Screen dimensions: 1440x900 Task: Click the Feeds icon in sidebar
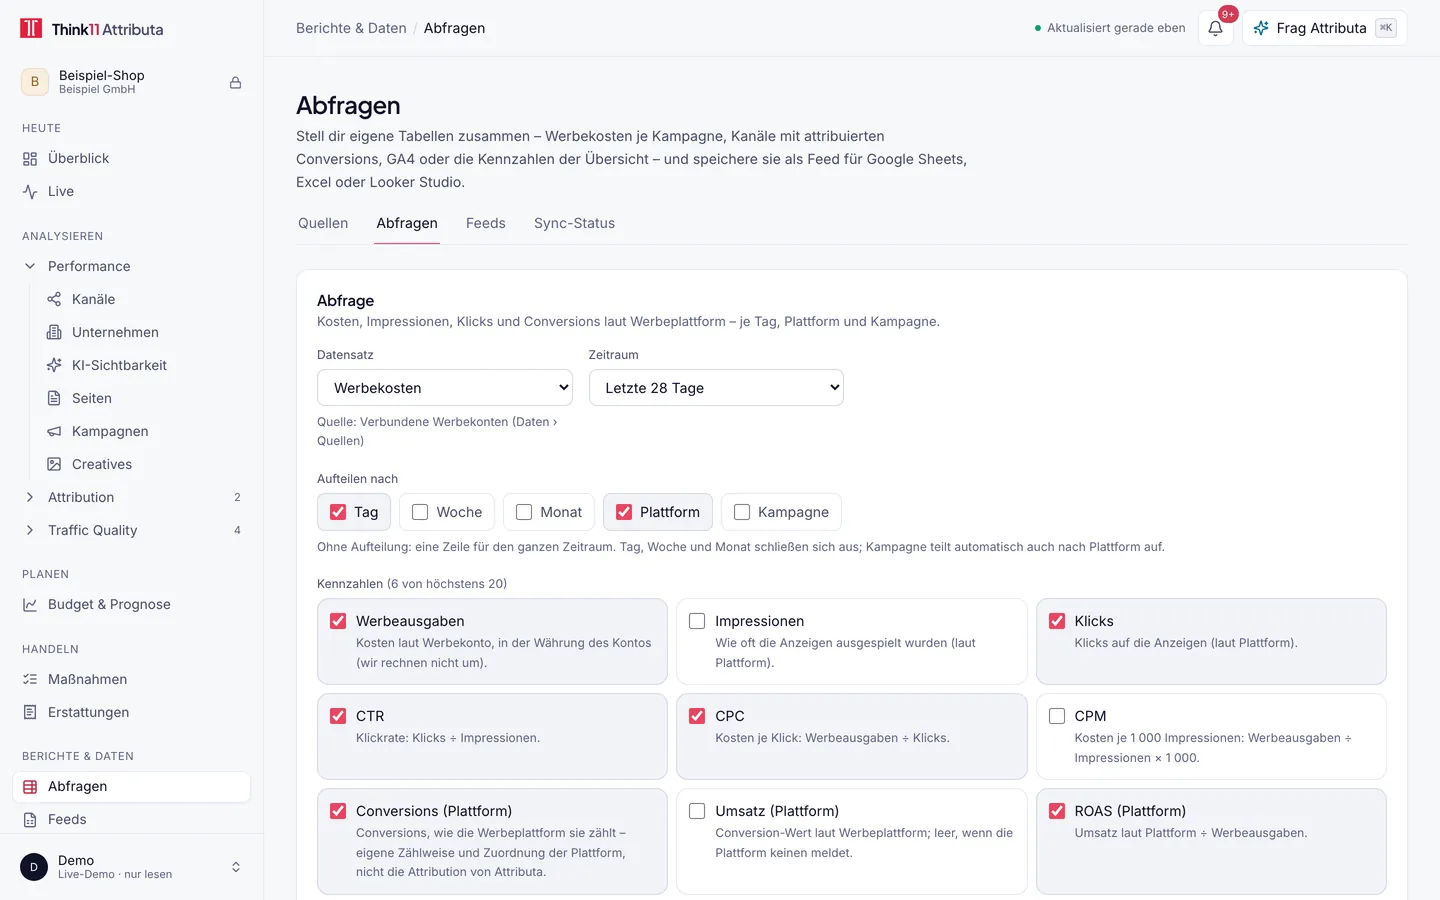pos(30,820)
